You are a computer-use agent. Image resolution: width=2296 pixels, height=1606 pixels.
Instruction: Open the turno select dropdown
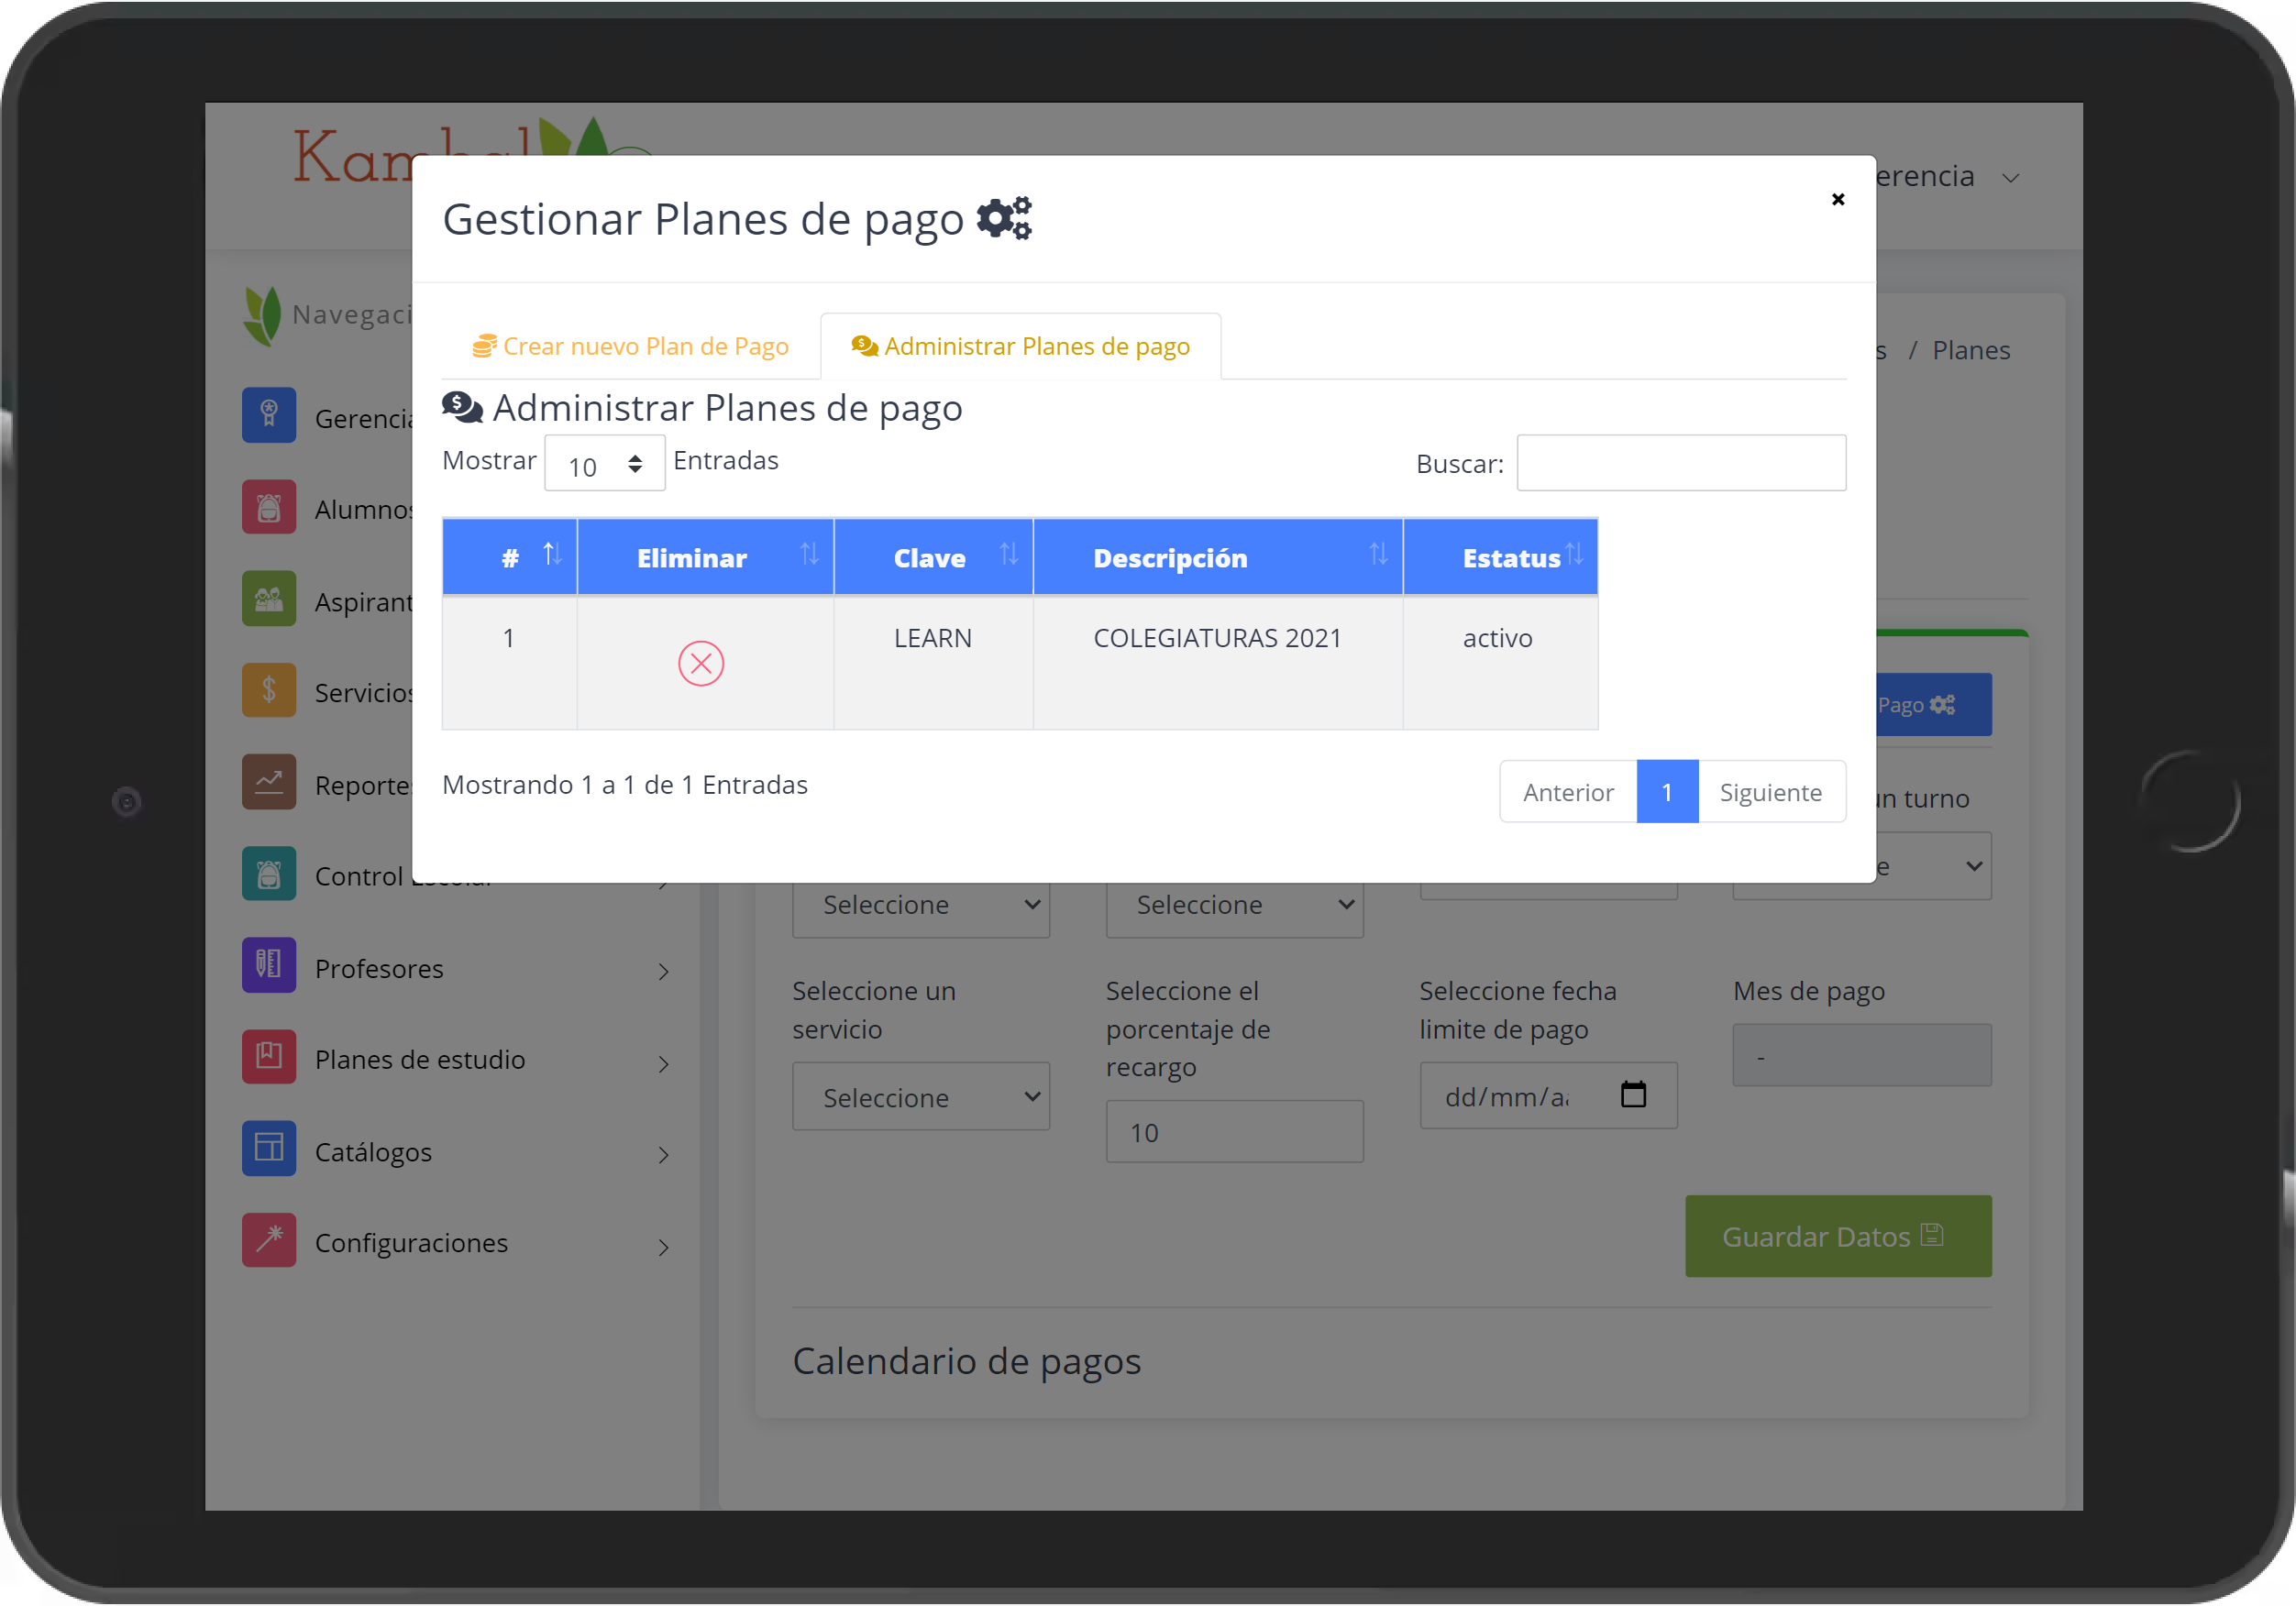point(1934,866)
